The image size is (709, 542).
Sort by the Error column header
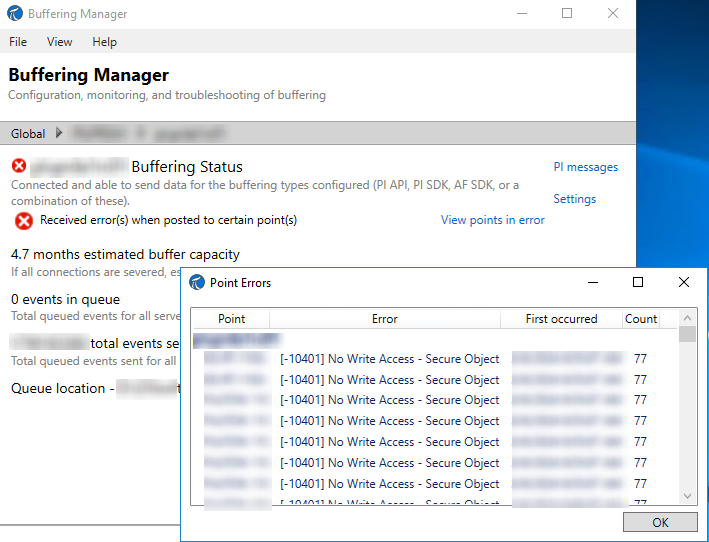click(384, 319)
